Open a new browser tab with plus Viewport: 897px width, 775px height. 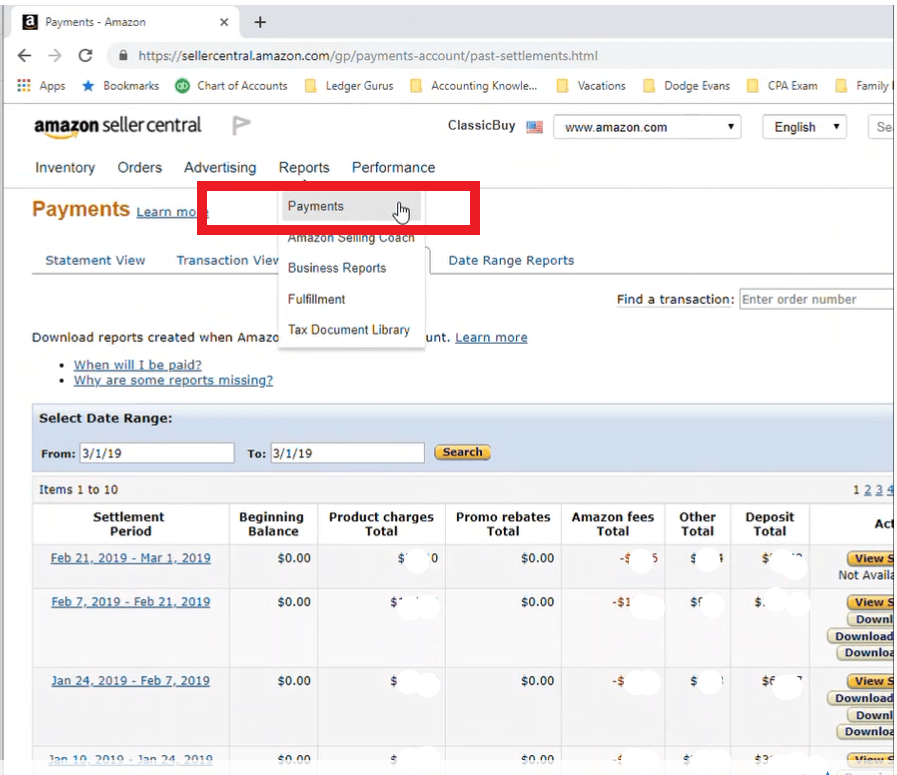point(260,22)
